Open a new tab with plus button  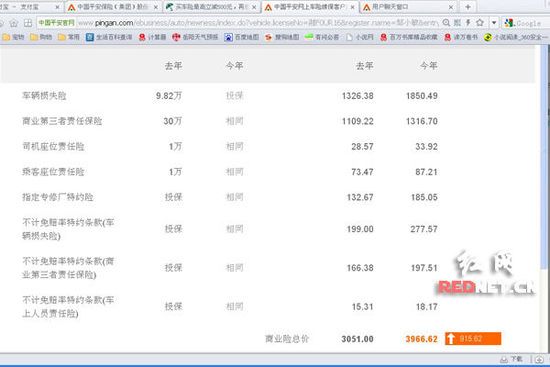(468, 7)
